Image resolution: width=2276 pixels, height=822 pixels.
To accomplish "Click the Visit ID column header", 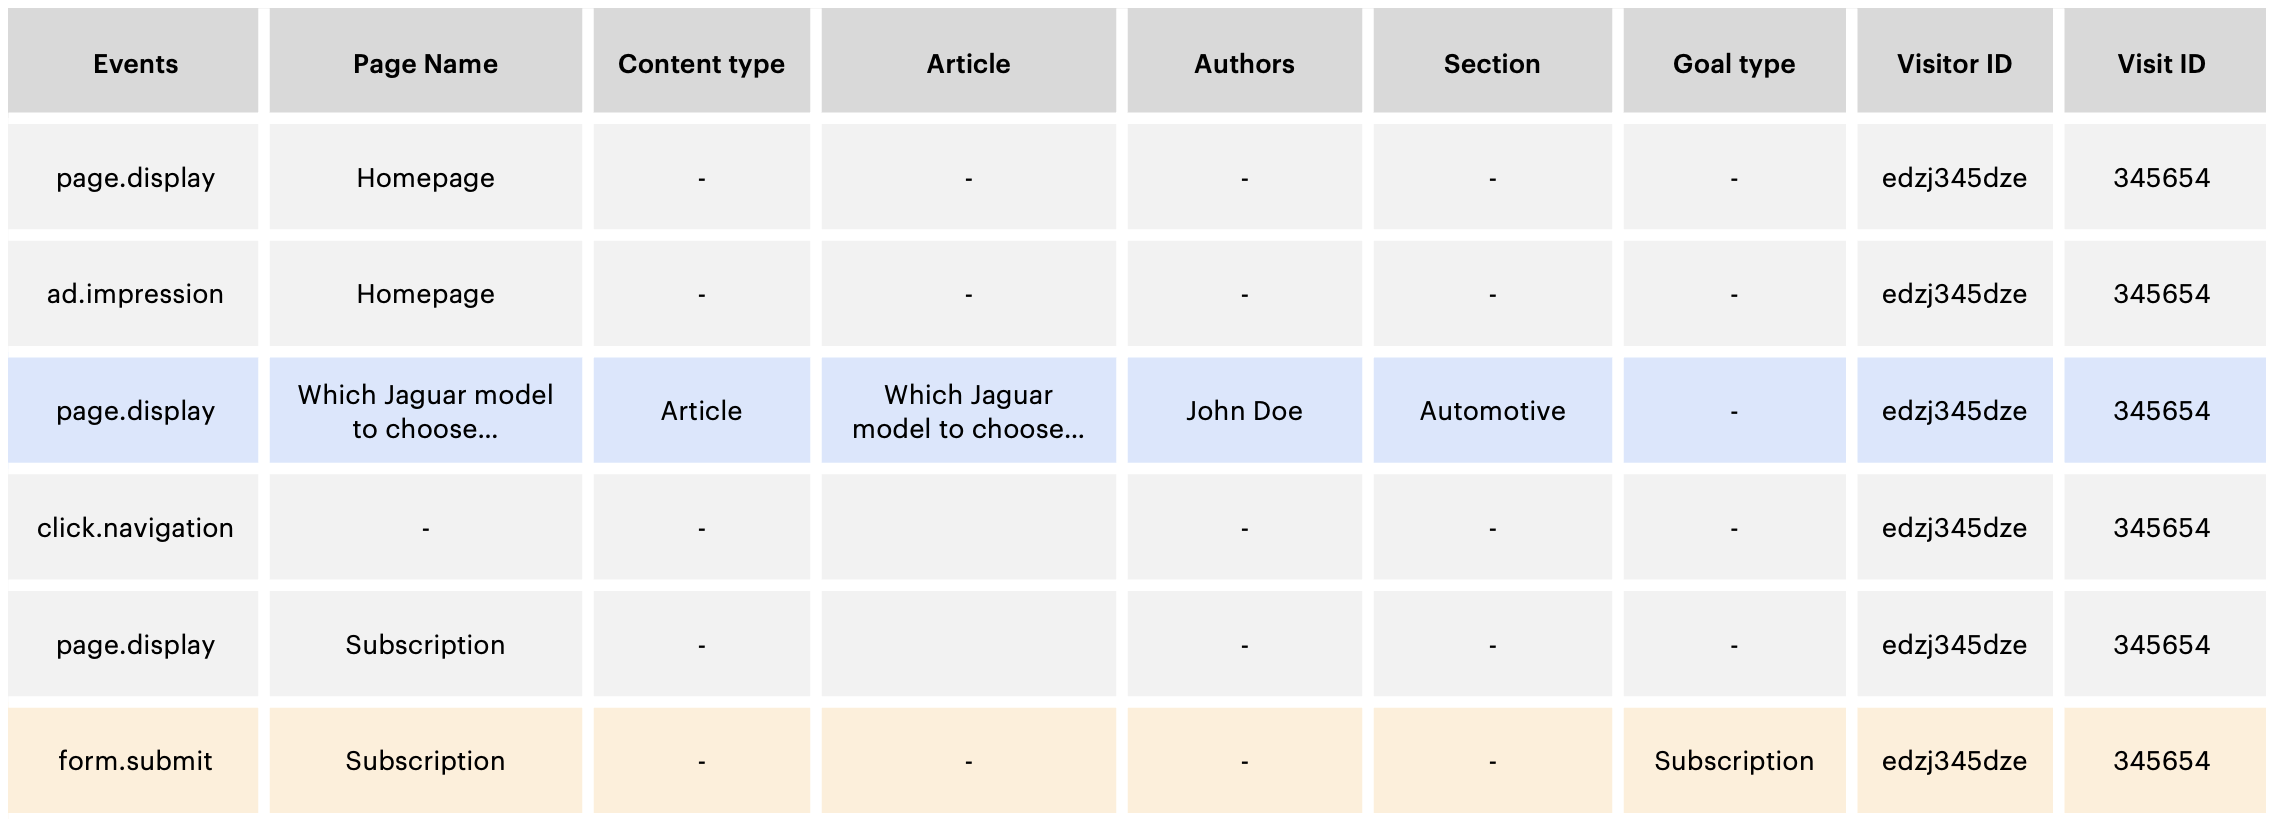I will point(2161,64).
